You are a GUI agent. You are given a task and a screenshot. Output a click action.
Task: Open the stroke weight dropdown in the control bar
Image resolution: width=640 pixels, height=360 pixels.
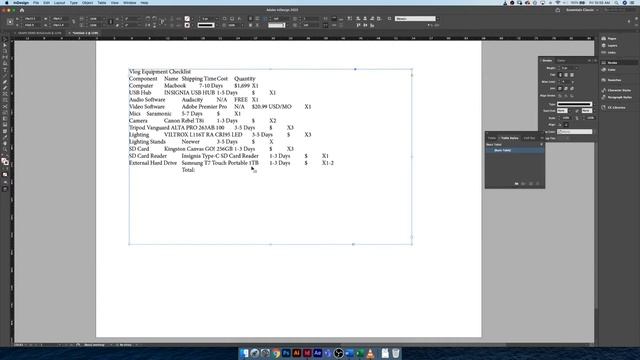[x=217, y=18]
